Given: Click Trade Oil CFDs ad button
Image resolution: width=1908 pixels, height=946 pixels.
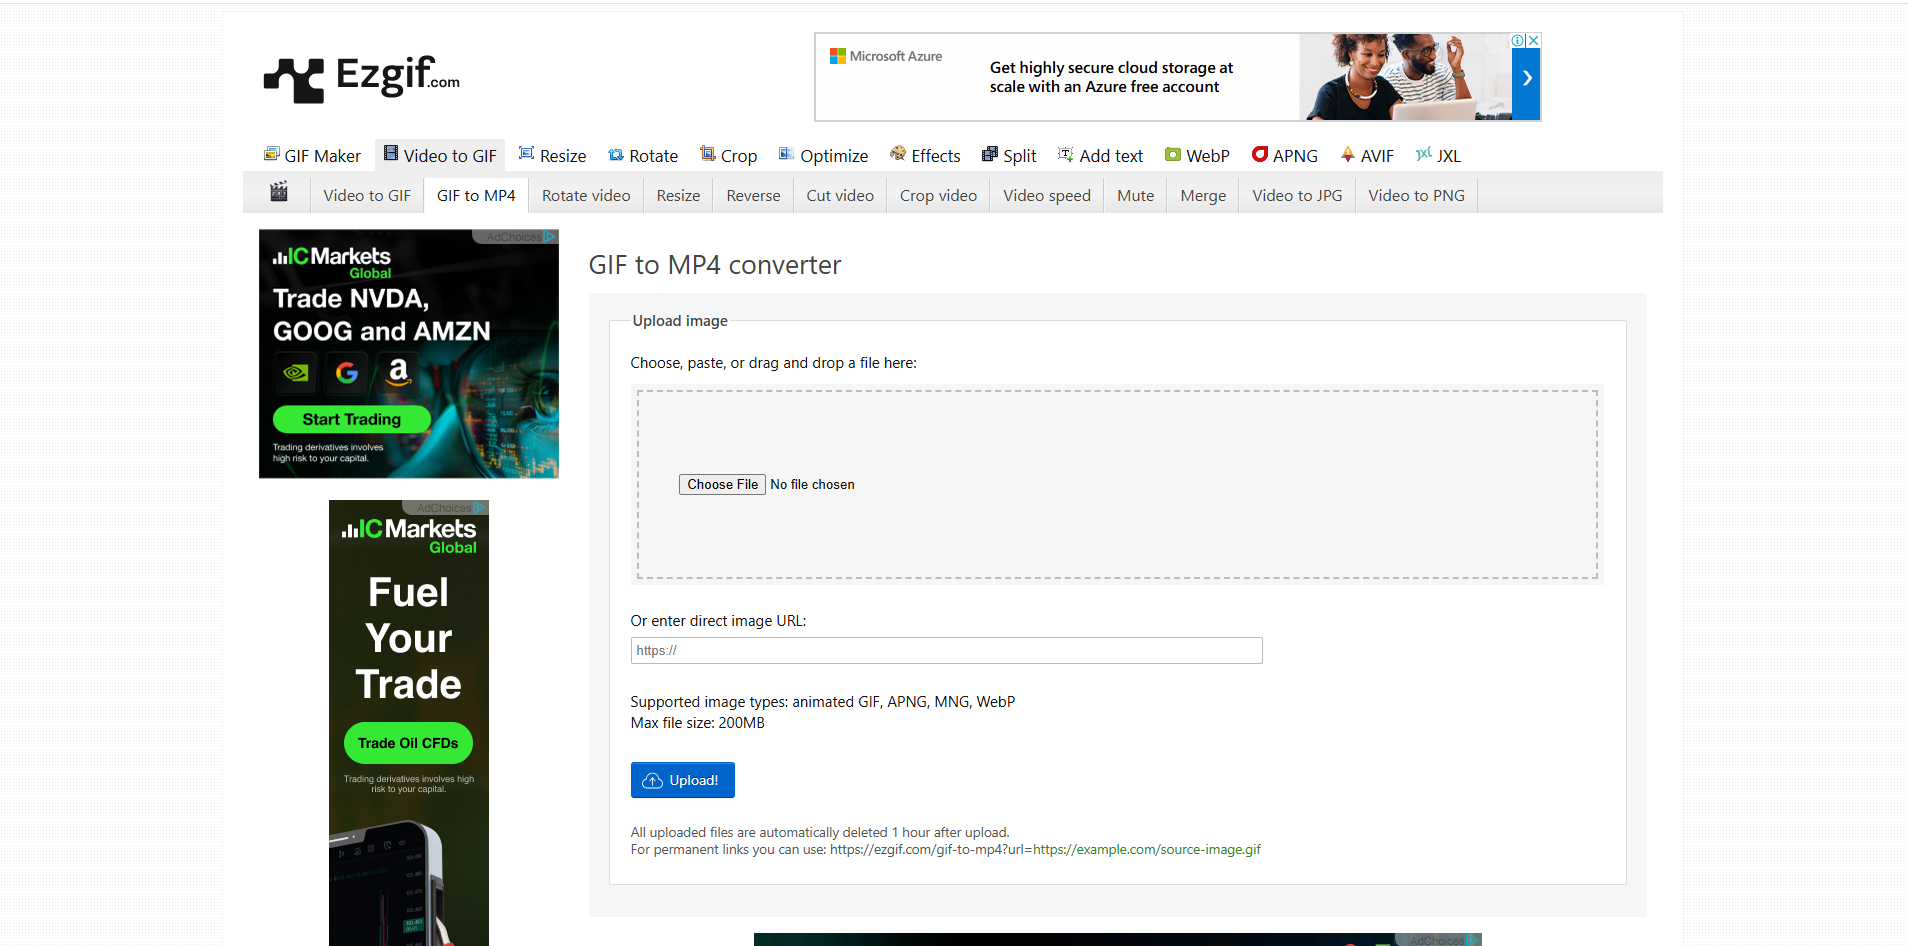Looking at the screenshot, I should click(x=408, y=743).
